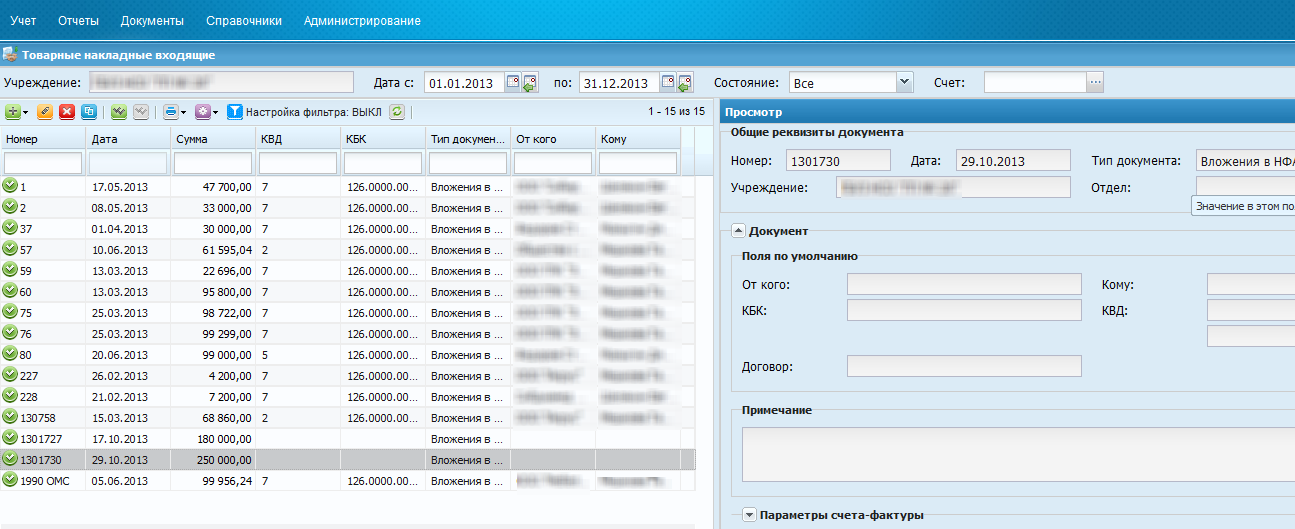This screenshot has width=1295, height=529.
Task: Click the 'Номер' field showing 1301730
Action: 838,160
